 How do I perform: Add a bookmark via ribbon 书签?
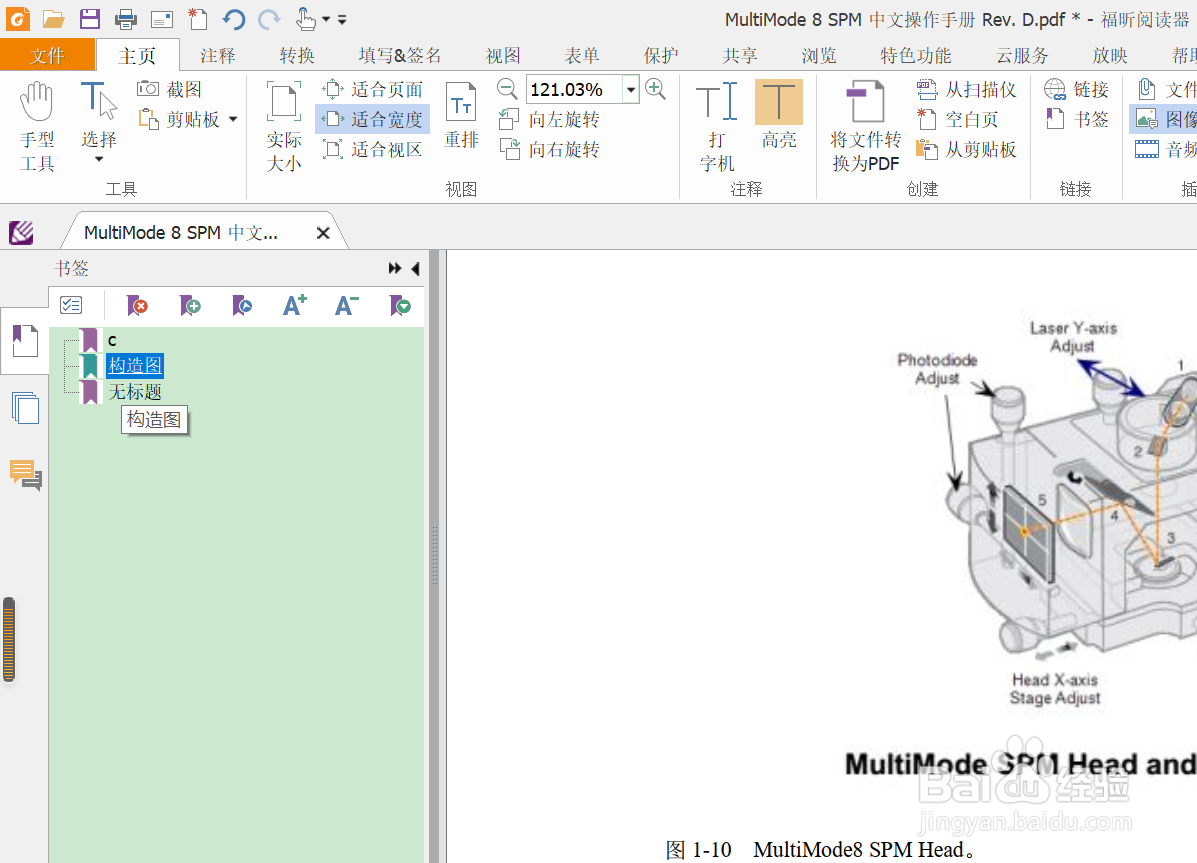(x=1076, y=119)
